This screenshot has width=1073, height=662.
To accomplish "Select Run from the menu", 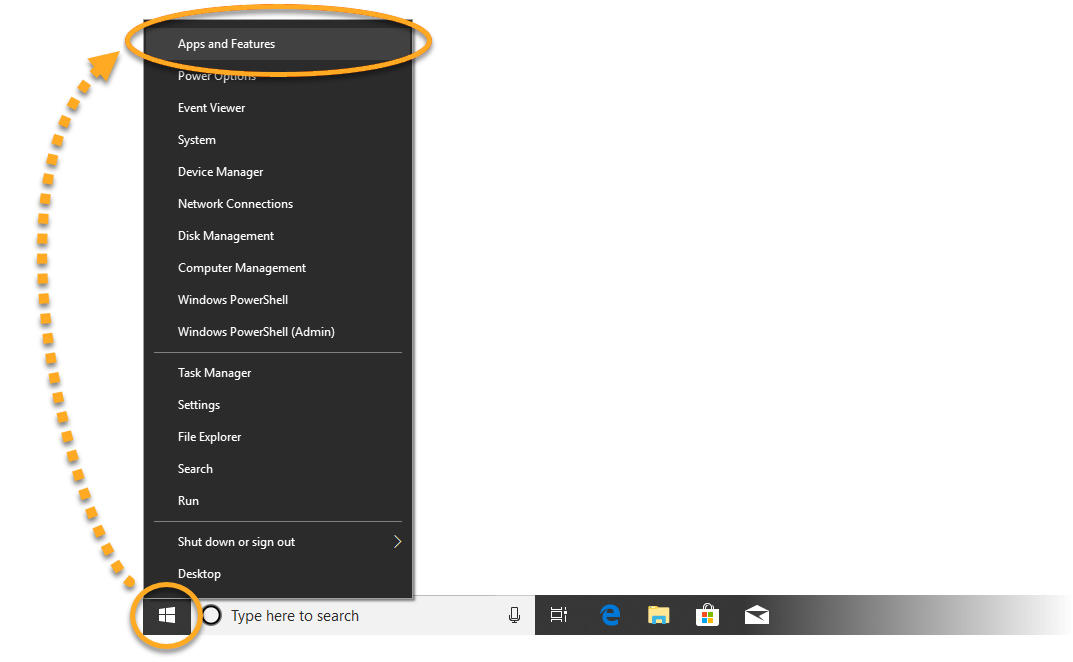I will click(189, 501).
